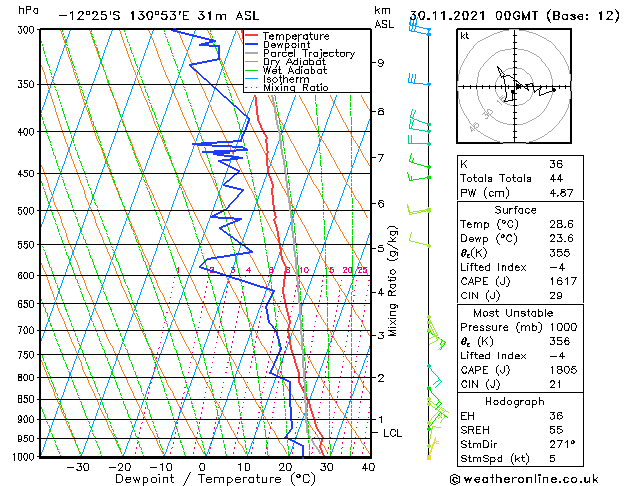Click the red Temperature legend line

point(252,36)
